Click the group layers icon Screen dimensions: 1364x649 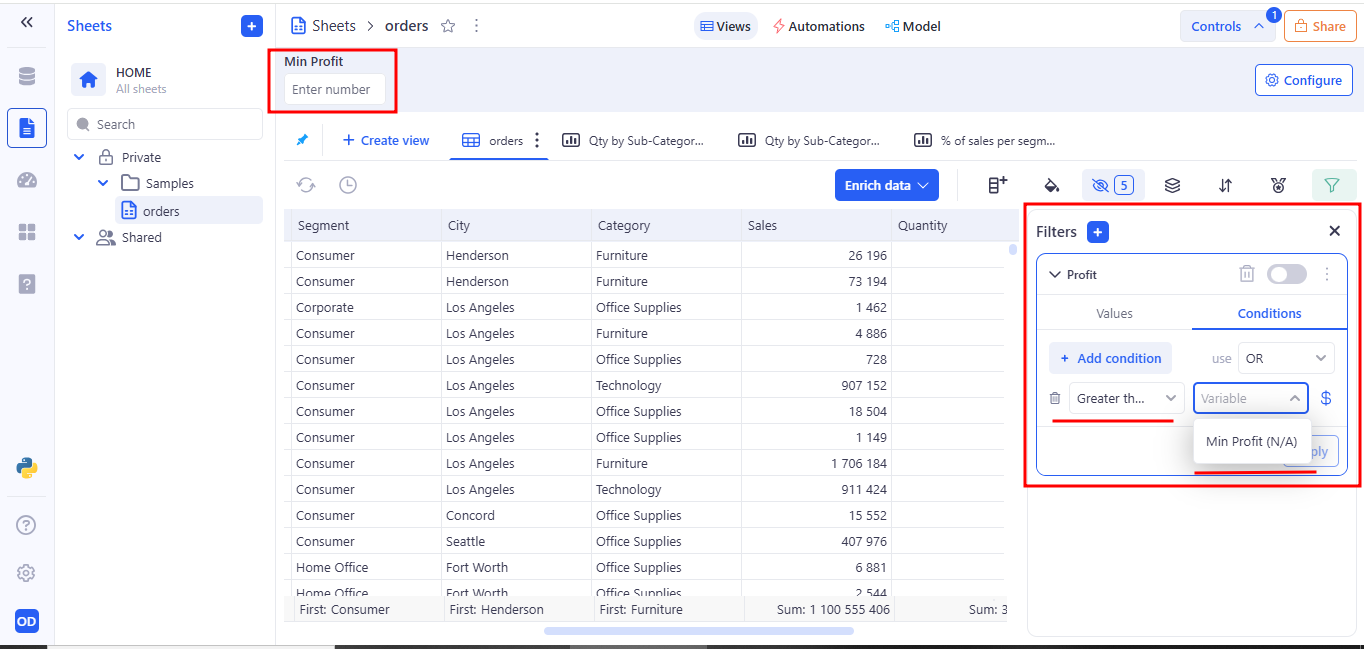click(x=1172, y=185)
